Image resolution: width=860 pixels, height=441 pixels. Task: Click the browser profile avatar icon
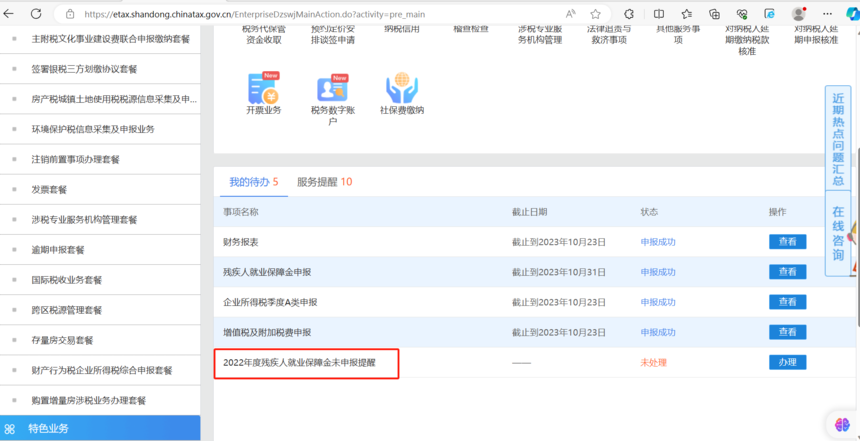tap(798, 14)
